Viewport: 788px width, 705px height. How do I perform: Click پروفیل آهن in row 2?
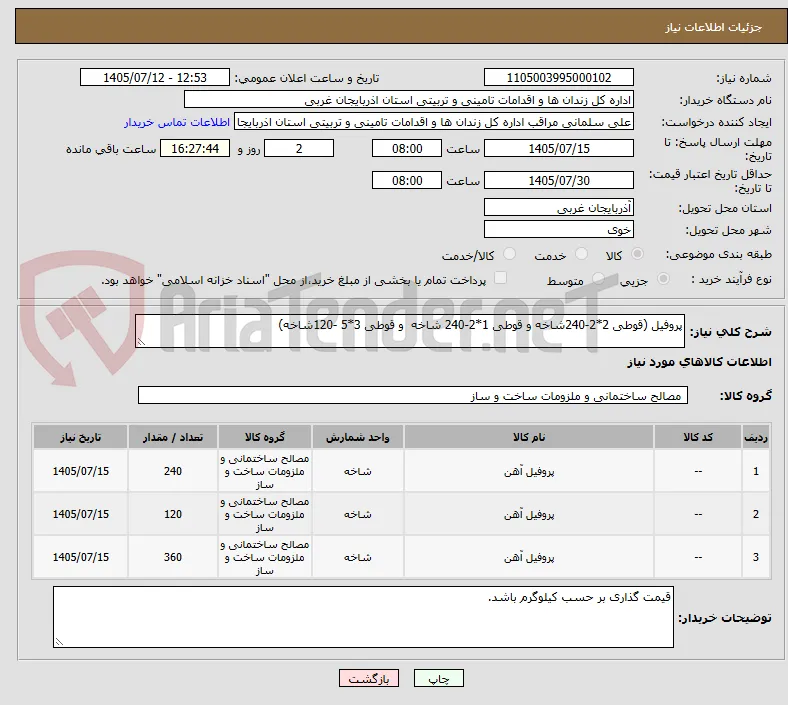pyautogui.click(x=529, y=515)
